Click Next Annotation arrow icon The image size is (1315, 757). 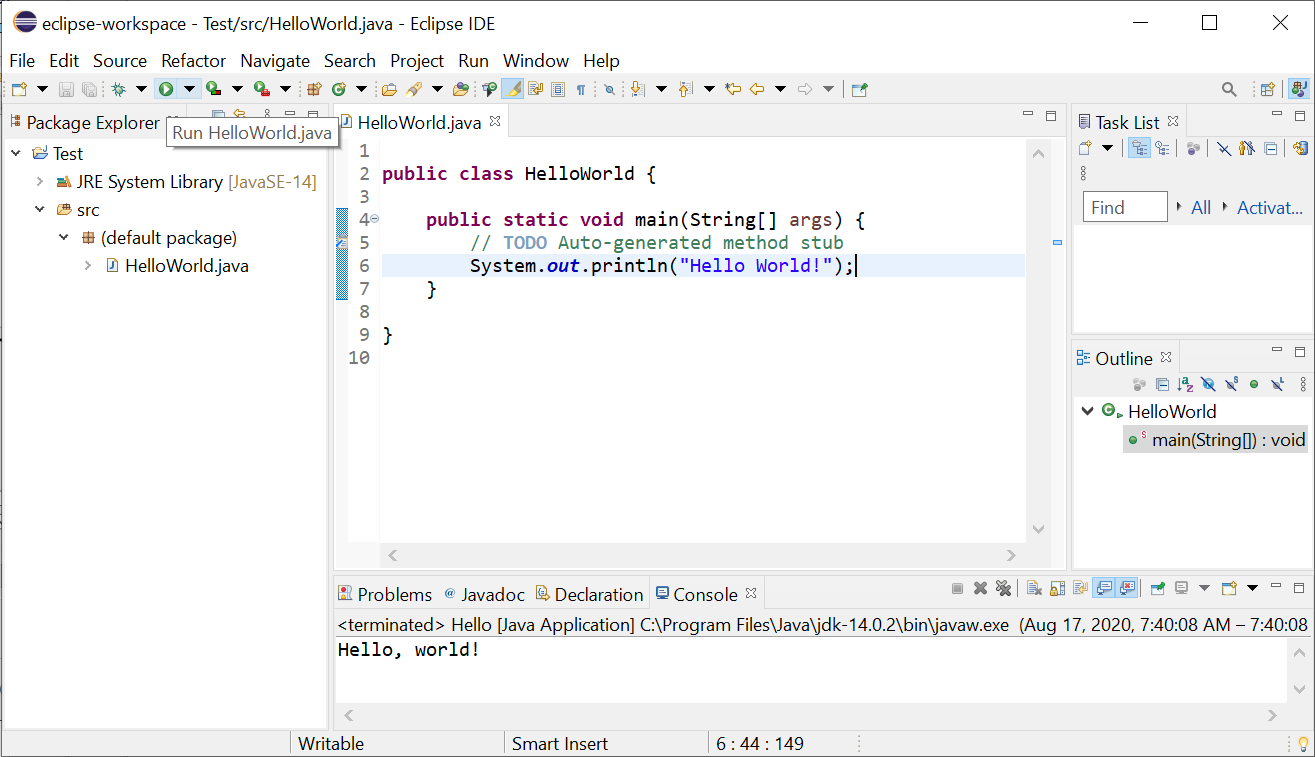pos(637,89)
